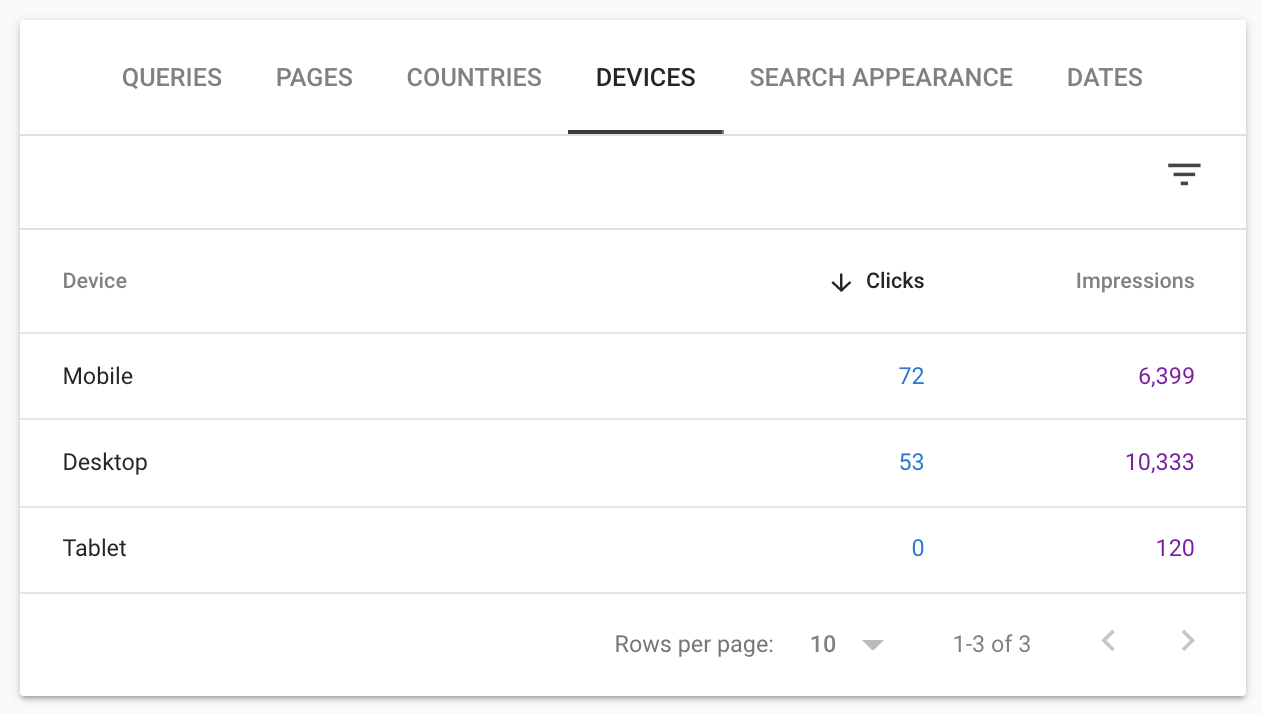Go to the previous page arrow
1262x714 pixels.
tap(1108, 642)
